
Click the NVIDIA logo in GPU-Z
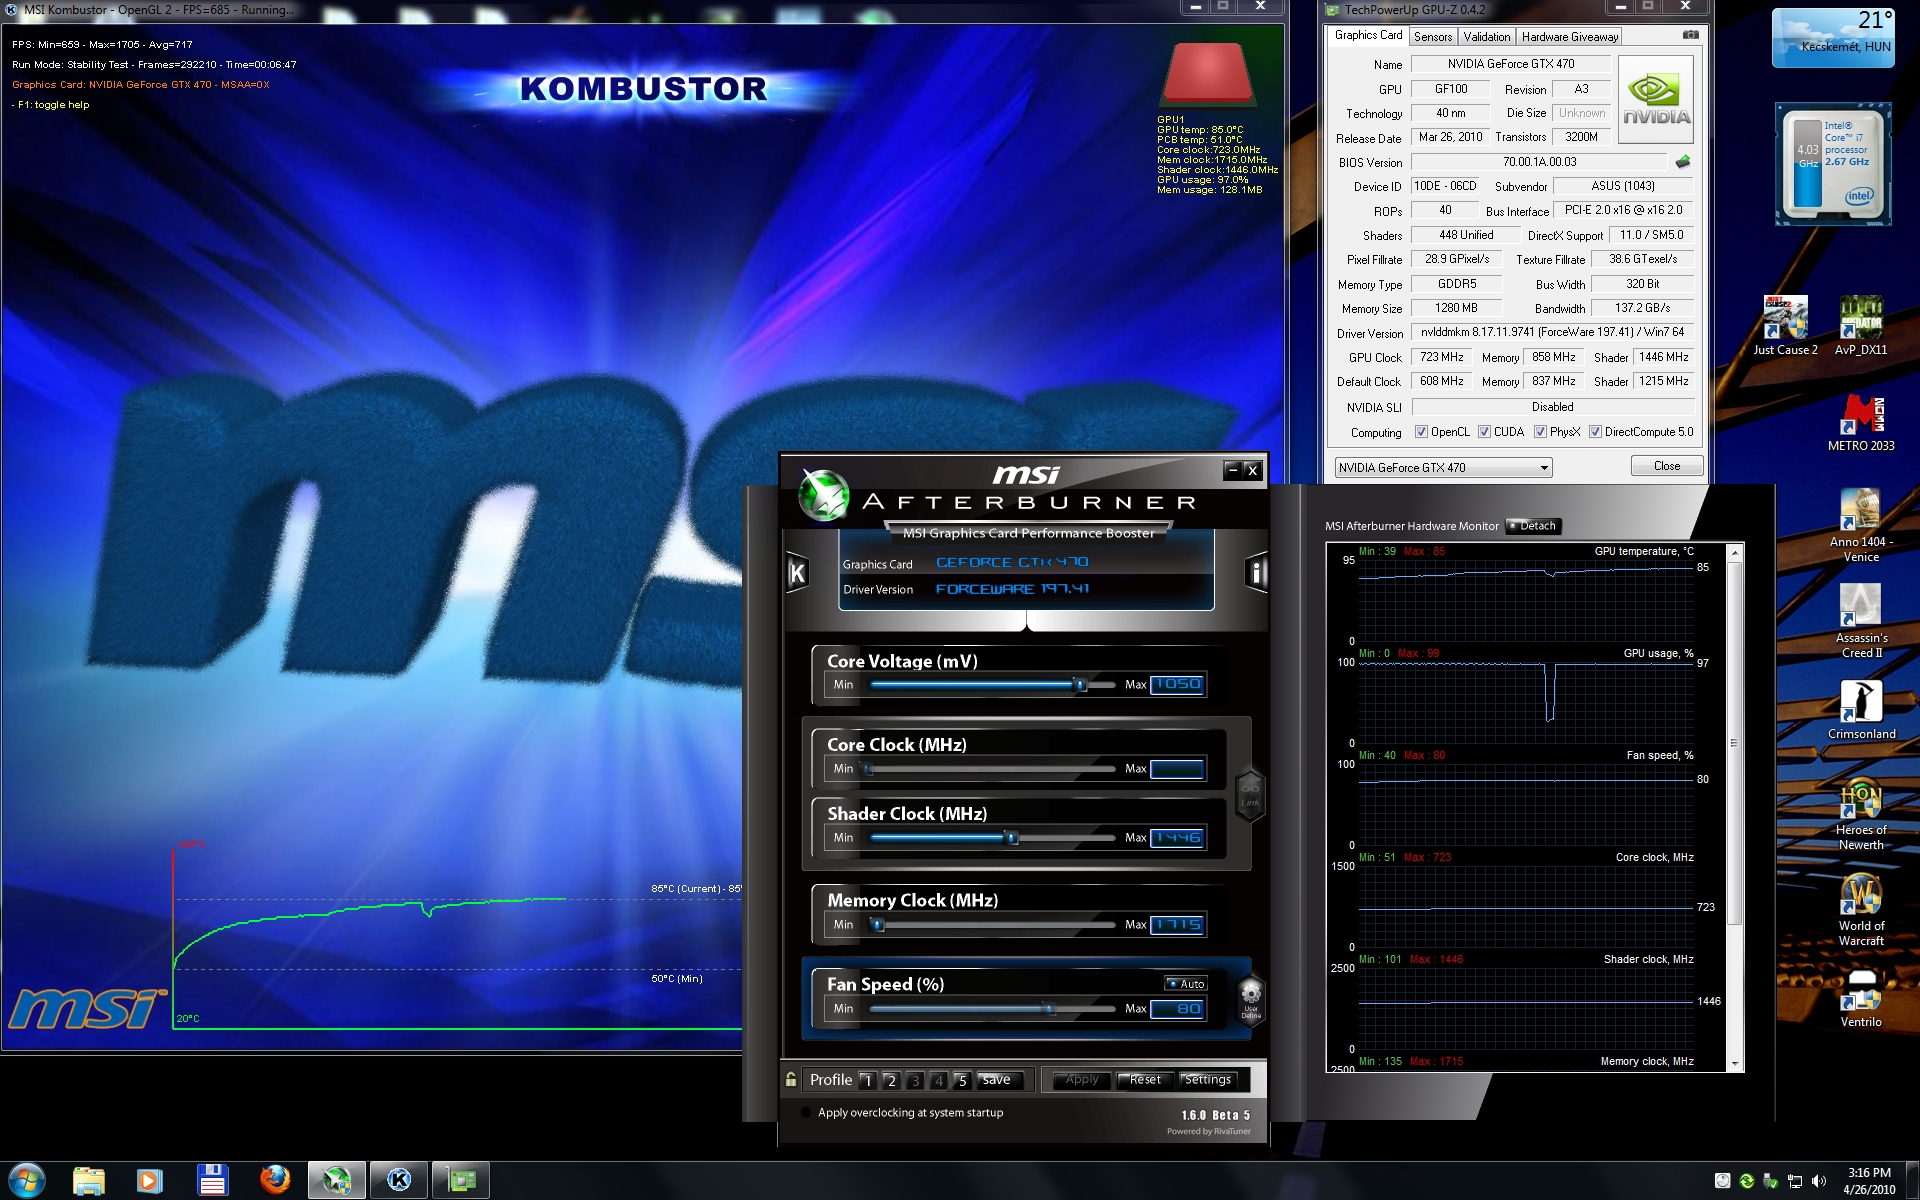tap(1656, 98)
